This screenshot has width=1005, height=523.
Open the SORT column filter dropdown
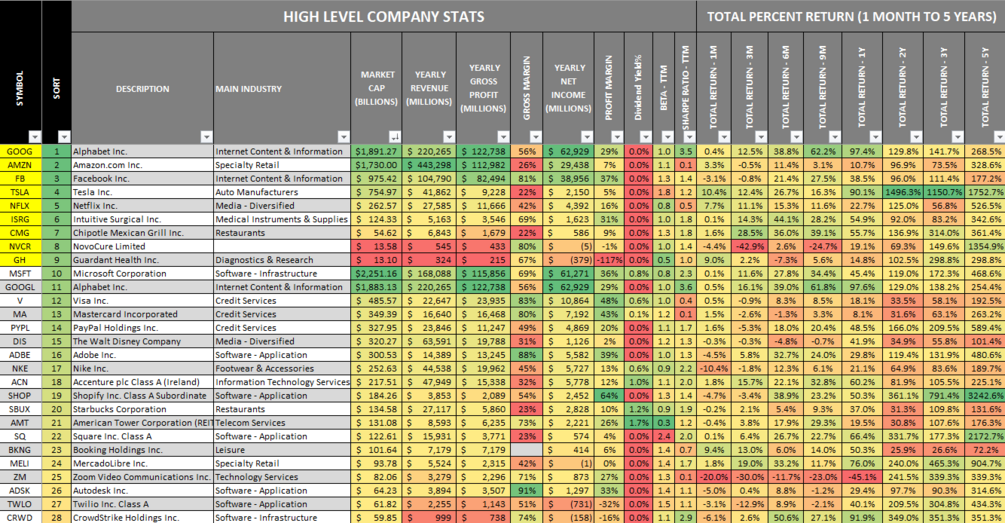click(x=64, y=137)
